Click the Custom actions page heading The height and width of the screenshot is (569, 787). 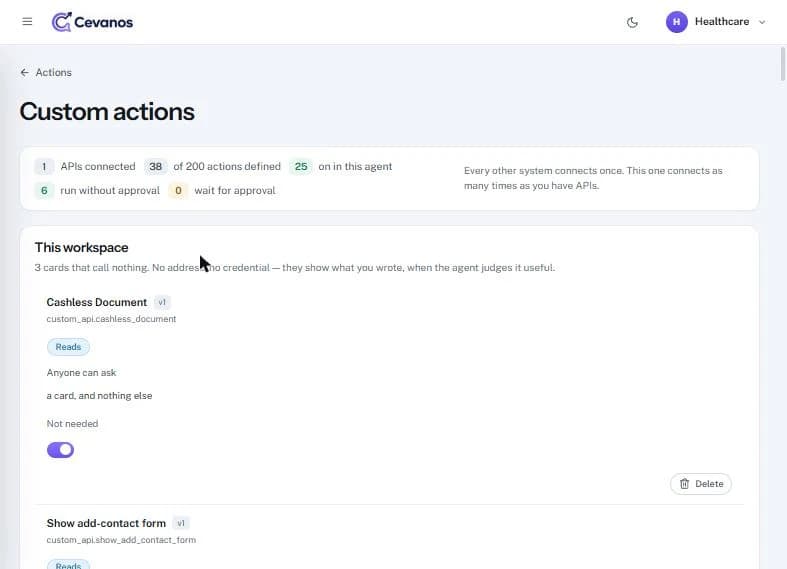click(107, 111)
